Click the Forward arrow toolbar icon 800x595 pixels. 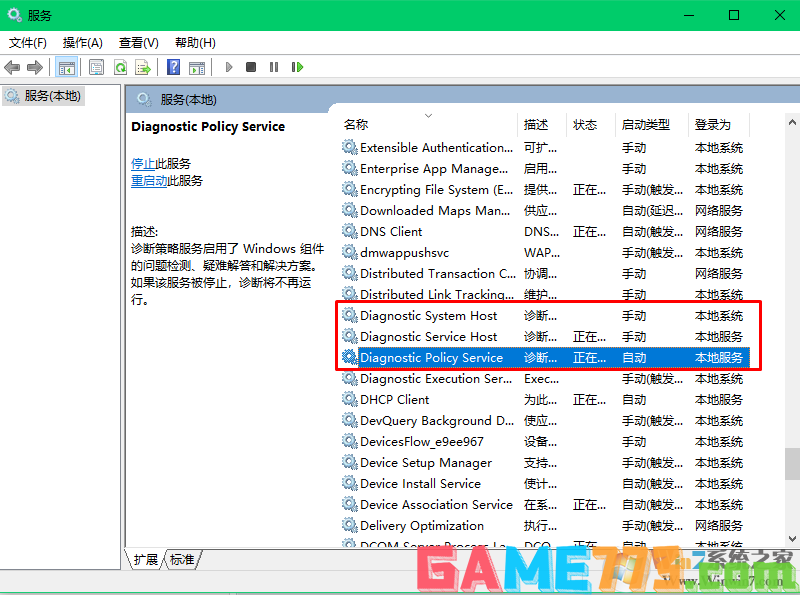click(x=35, y=67)
